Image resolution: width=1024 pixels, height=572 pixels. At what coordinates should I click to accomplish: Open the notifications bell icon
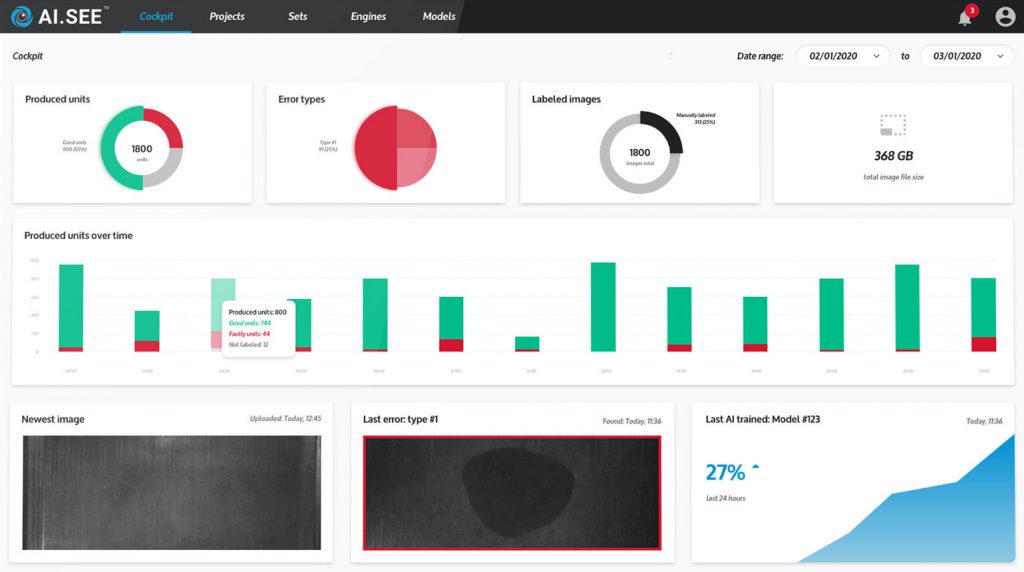965,17
